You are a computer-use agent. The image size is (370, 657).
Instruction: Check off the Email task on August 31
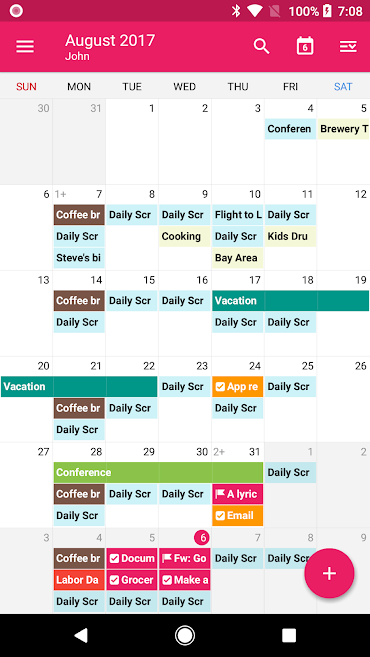click(220, 515)
